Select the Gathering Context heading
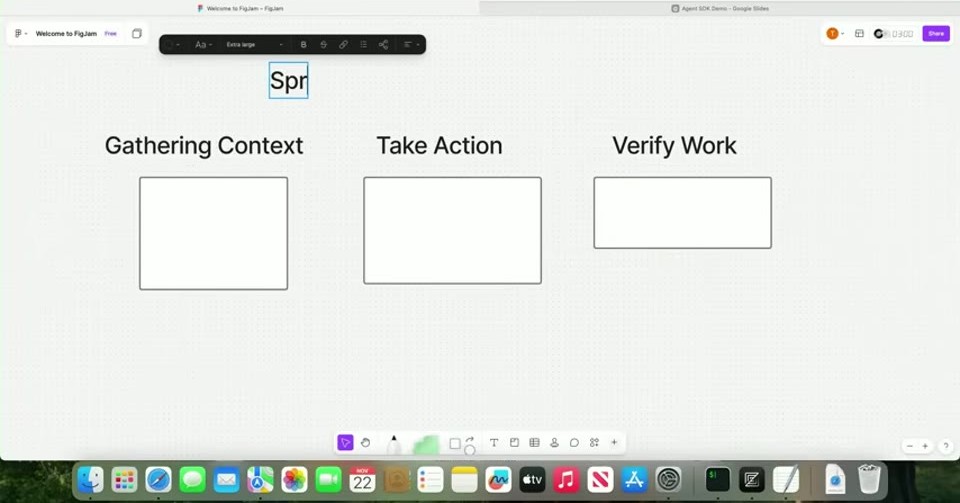The width and height of the screenshot is (960, 503). (x=204, y=146)
